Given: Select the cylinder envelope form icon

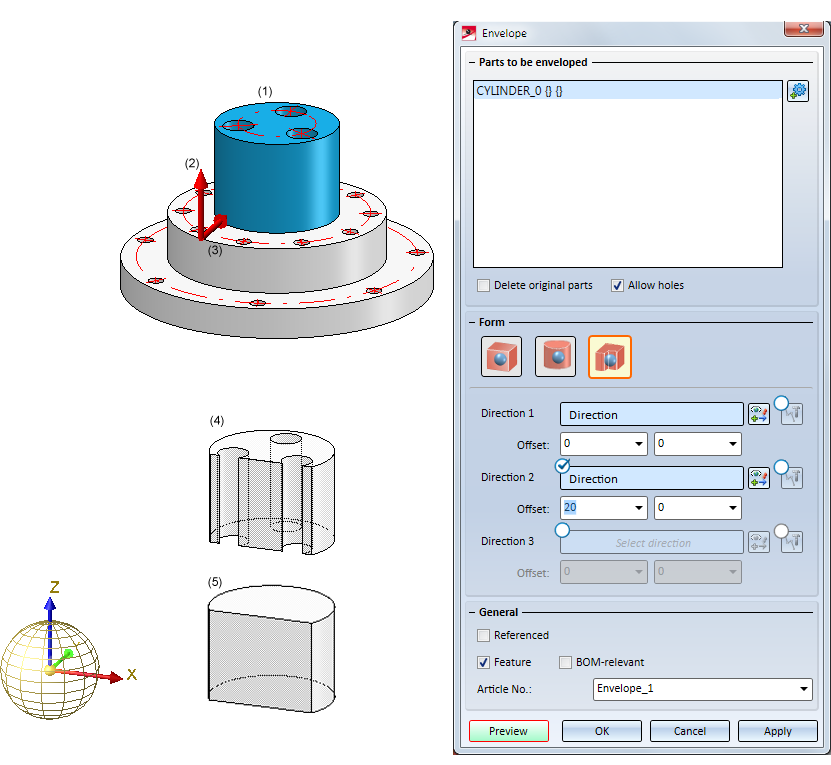Looking at the screenshot, I should tap(555, 357).
